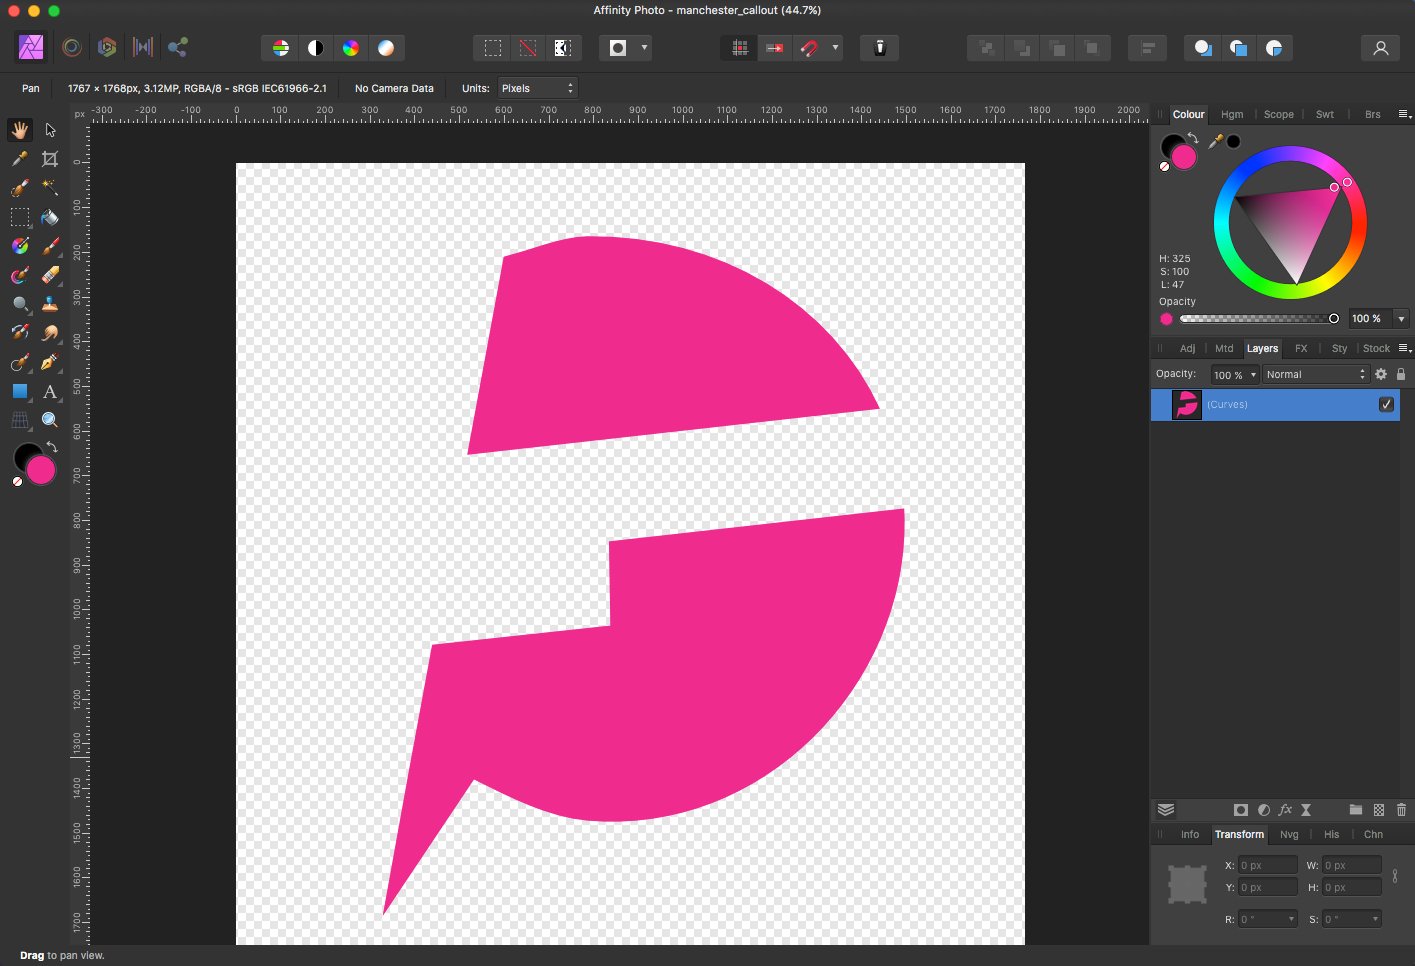
Task: Select the Paint Brush tool
Action: pyautogui.click(x=50, y=246)
